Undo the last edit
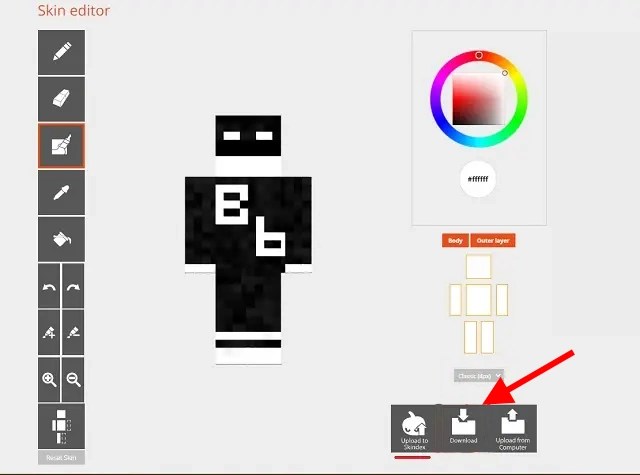Viewport: 640px width, 475px height. pyautogui.click(x=49, y=286)
